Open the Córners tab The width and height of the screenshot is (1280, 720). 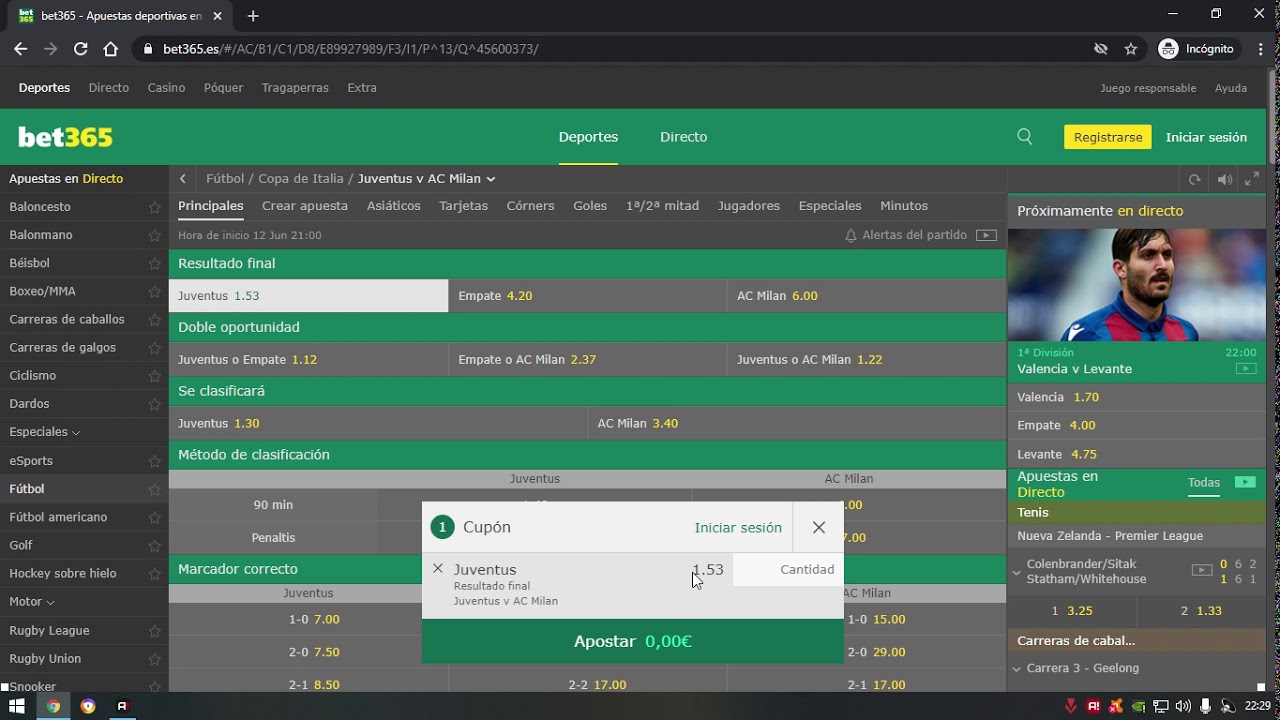click(x=530, y=206)
